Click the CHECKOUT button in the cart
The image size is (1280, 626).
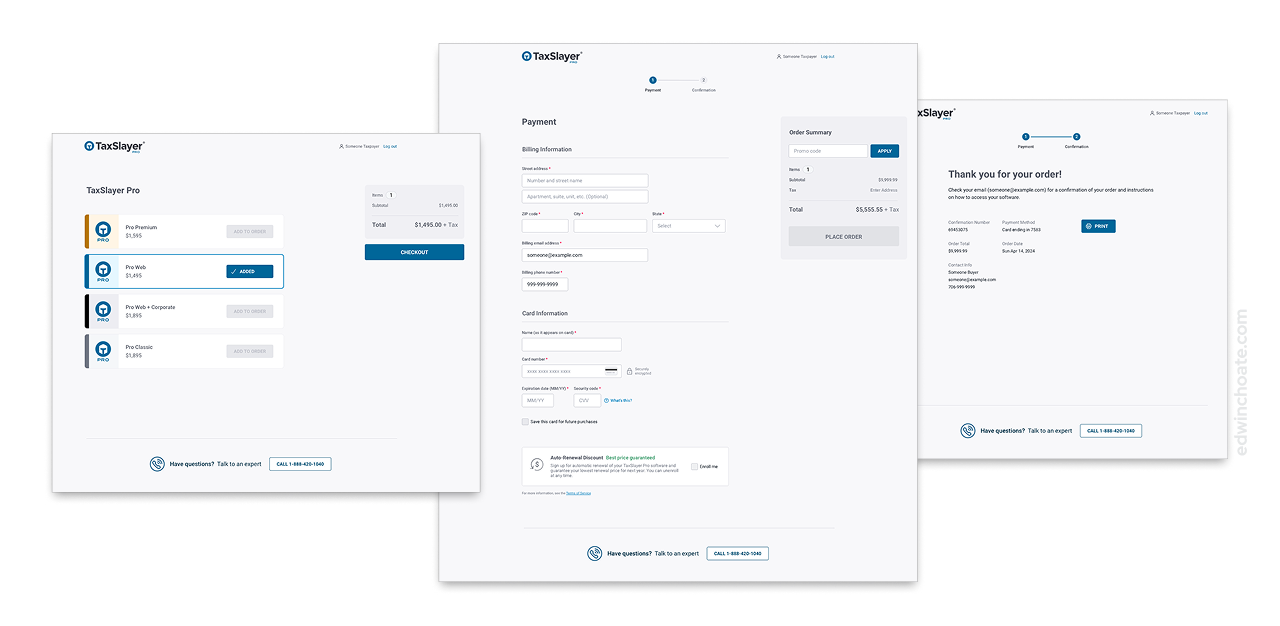pyautogui.click(x=414, y=251)
